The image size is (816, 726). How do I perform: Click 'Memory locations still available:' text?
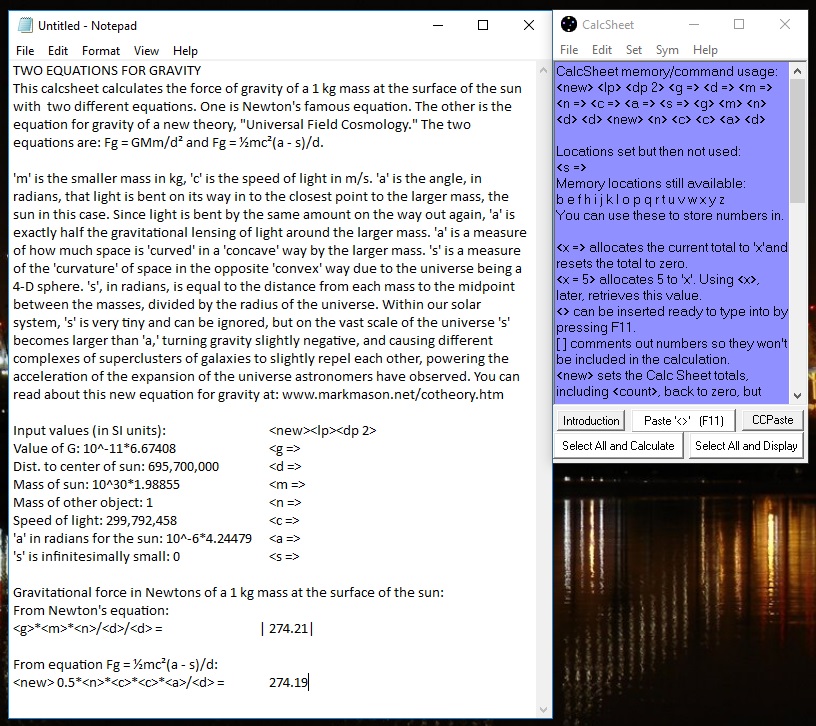[651, 183]
